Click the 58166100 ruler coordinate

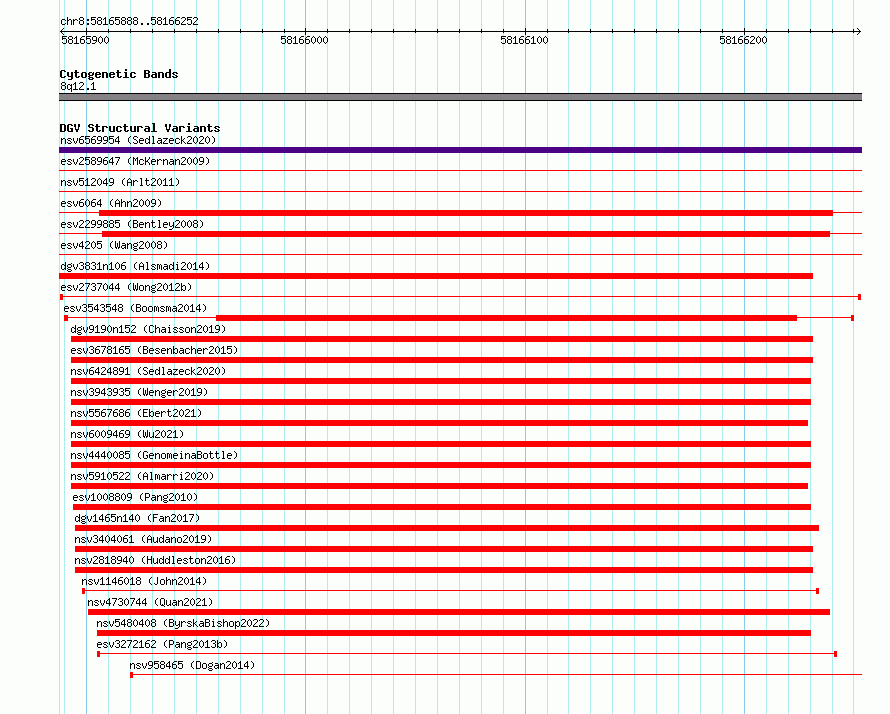tap(524, 40)
